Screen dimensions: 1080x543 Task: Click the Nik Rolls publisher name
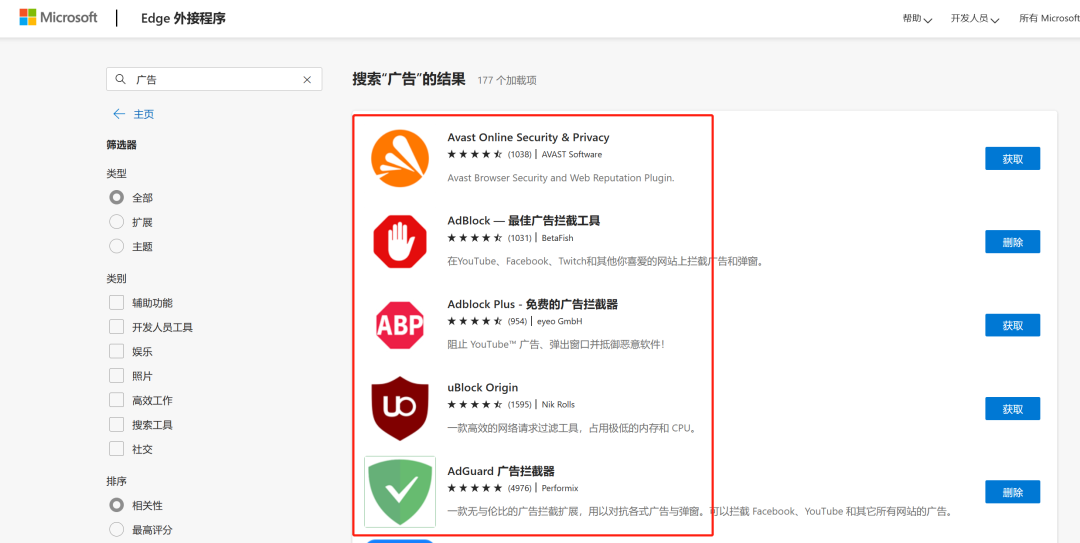559,404
